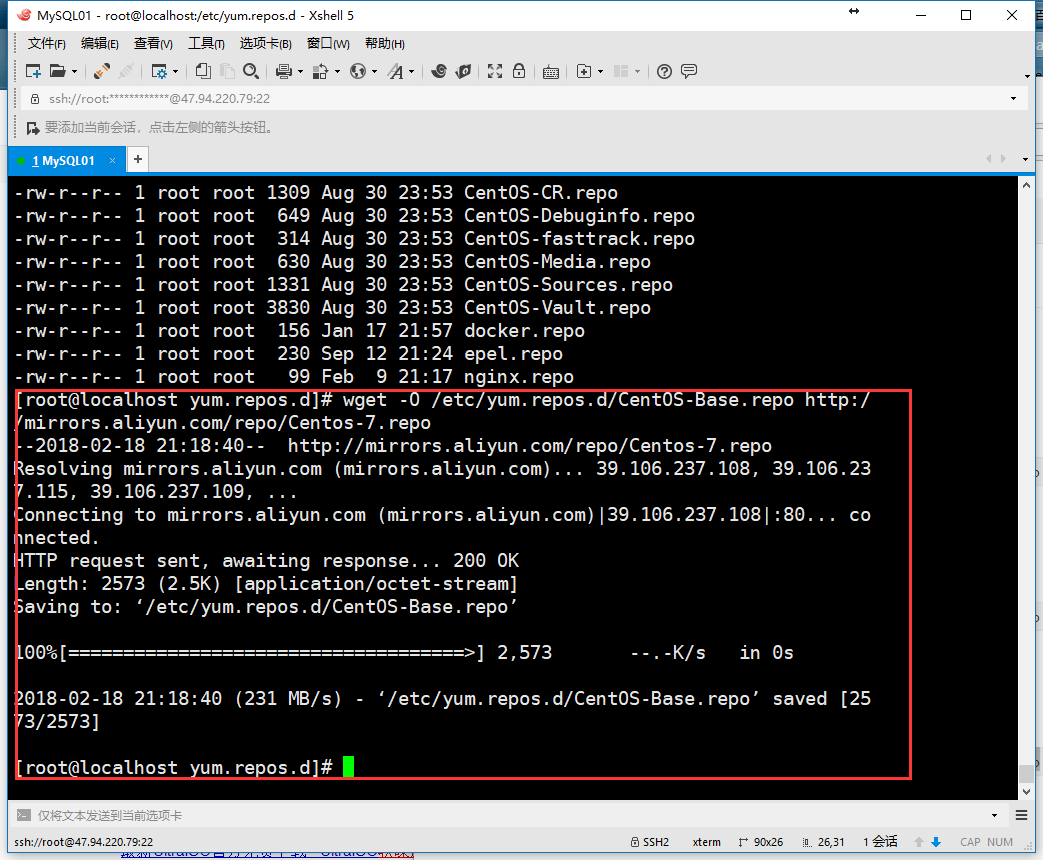Expand the new tab group dropdown arrow
The width and height of the screenshot is (1043, 860).
601,71
